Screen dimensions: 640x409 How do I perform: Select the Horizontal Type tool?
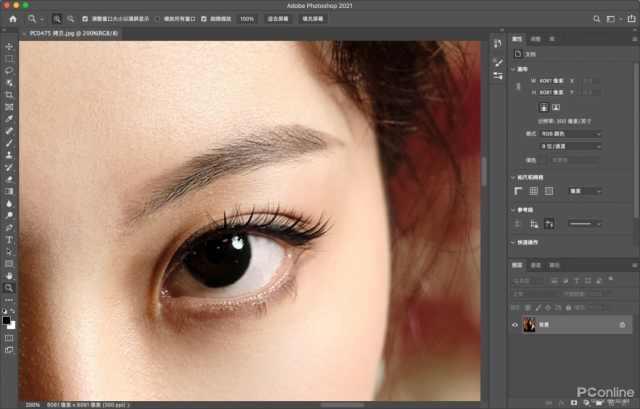point(9,240)
